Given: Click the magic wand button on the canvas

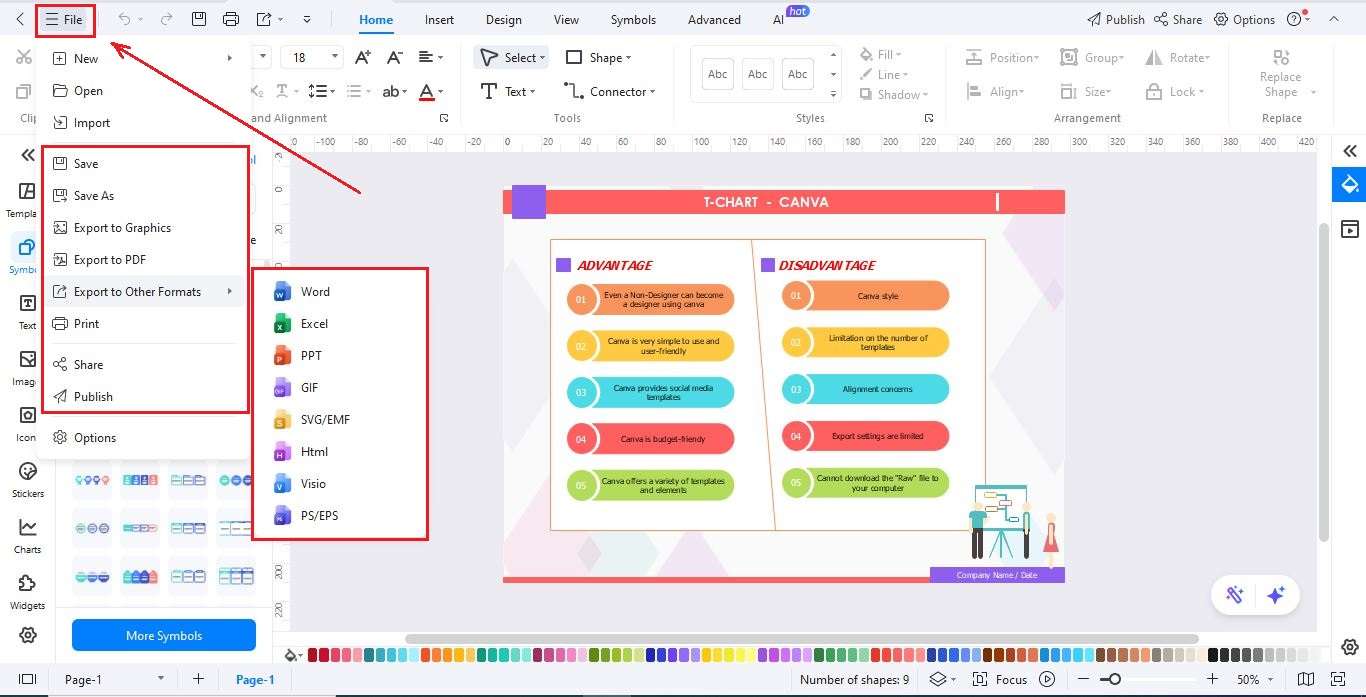Looking at the screenshot, I should pyautogui.click(x=1235, y=595).
